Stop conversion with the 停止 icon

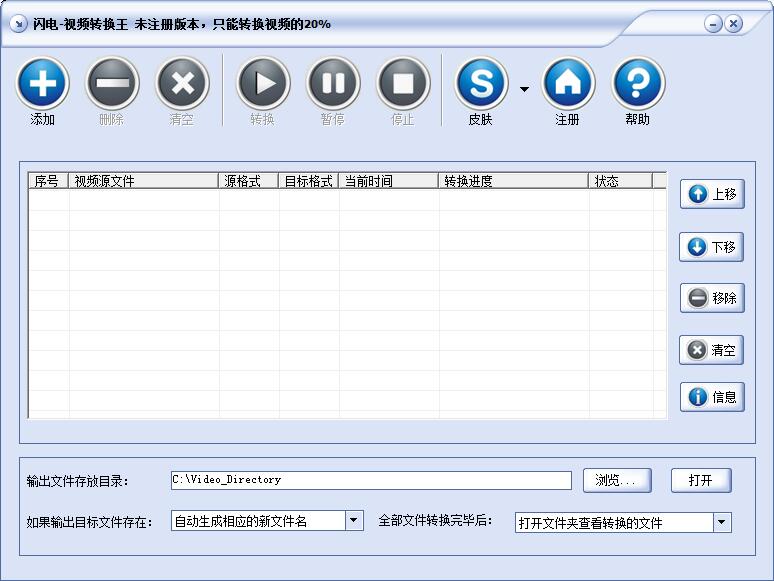(403, 84)
